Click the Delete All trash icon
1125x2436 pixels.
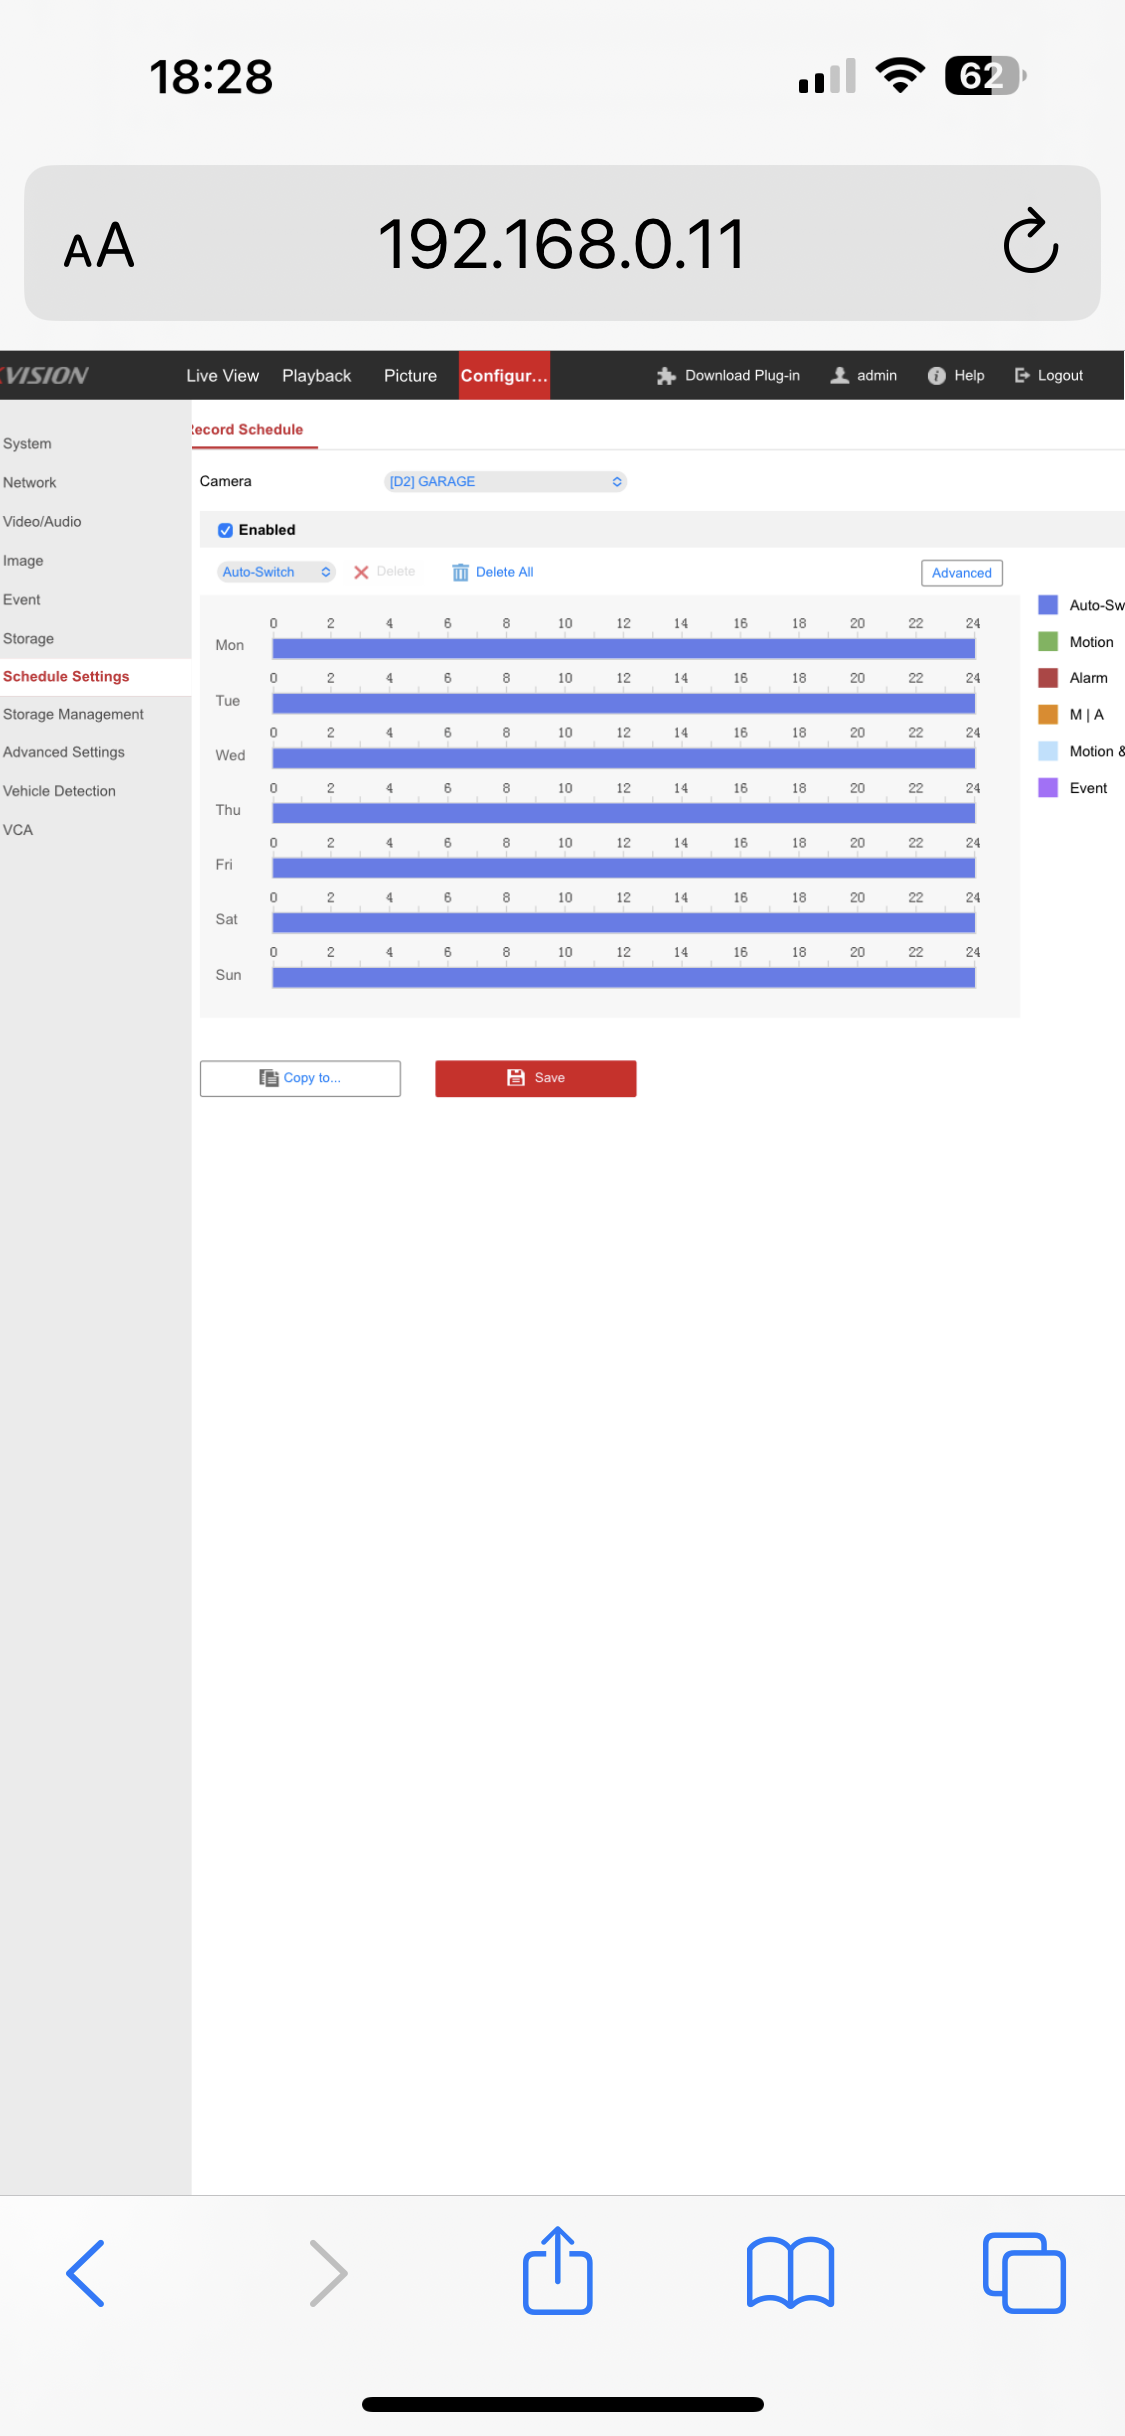460,572
